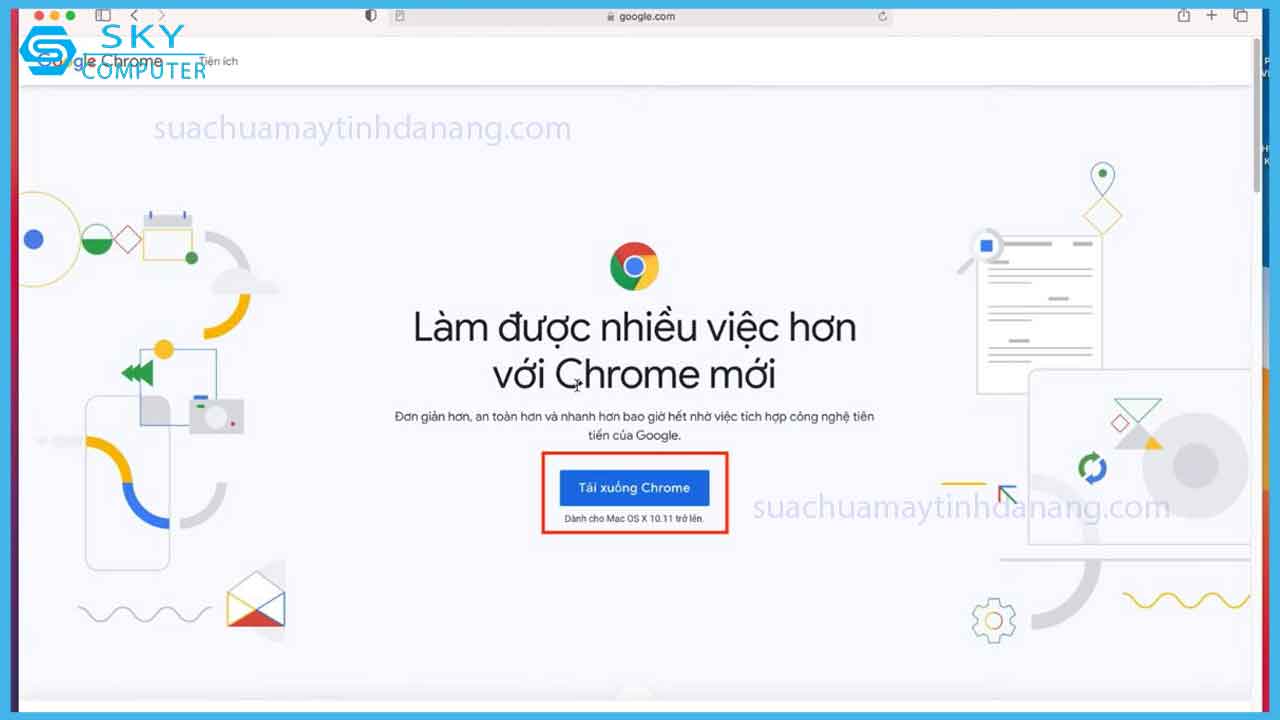Open the privacy report shield icon
The width and height of the screenshot is (1280, 720).
(371, 16)
